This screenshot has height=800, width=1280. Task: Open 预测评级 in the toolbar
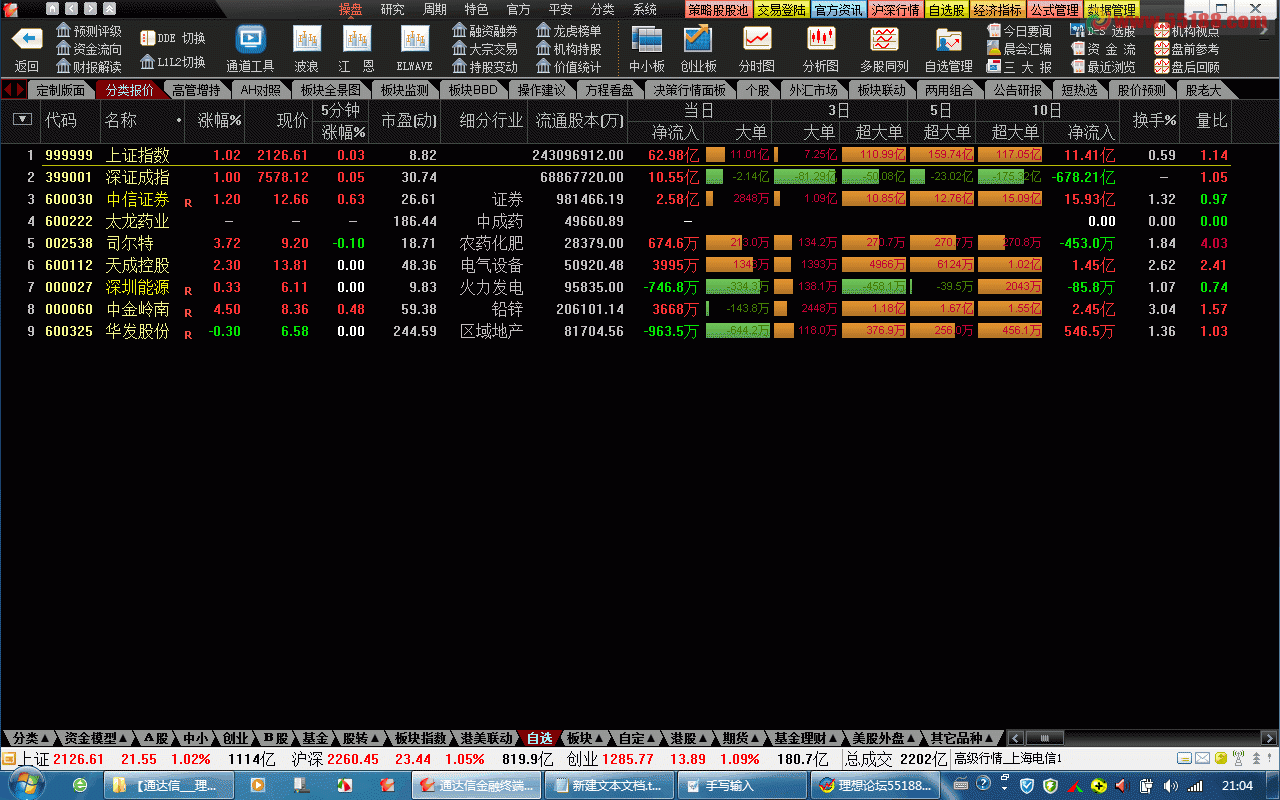[x=89, y=31]
